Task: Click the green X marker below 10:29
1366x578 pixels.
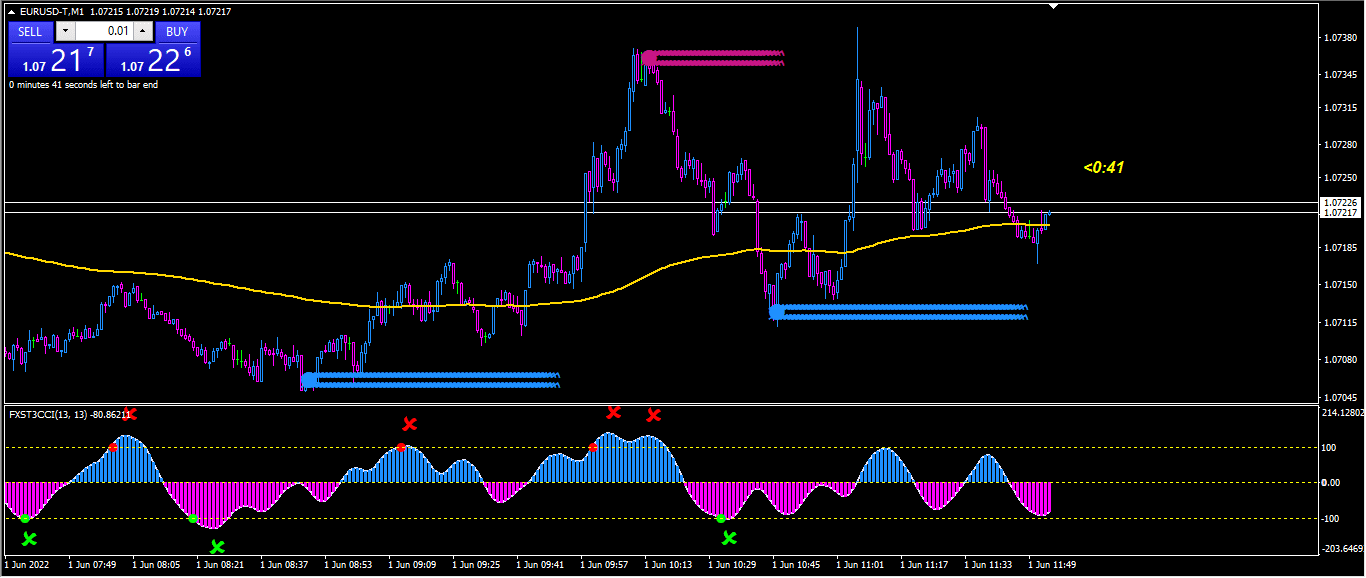Action: click(x=729, y=538)
